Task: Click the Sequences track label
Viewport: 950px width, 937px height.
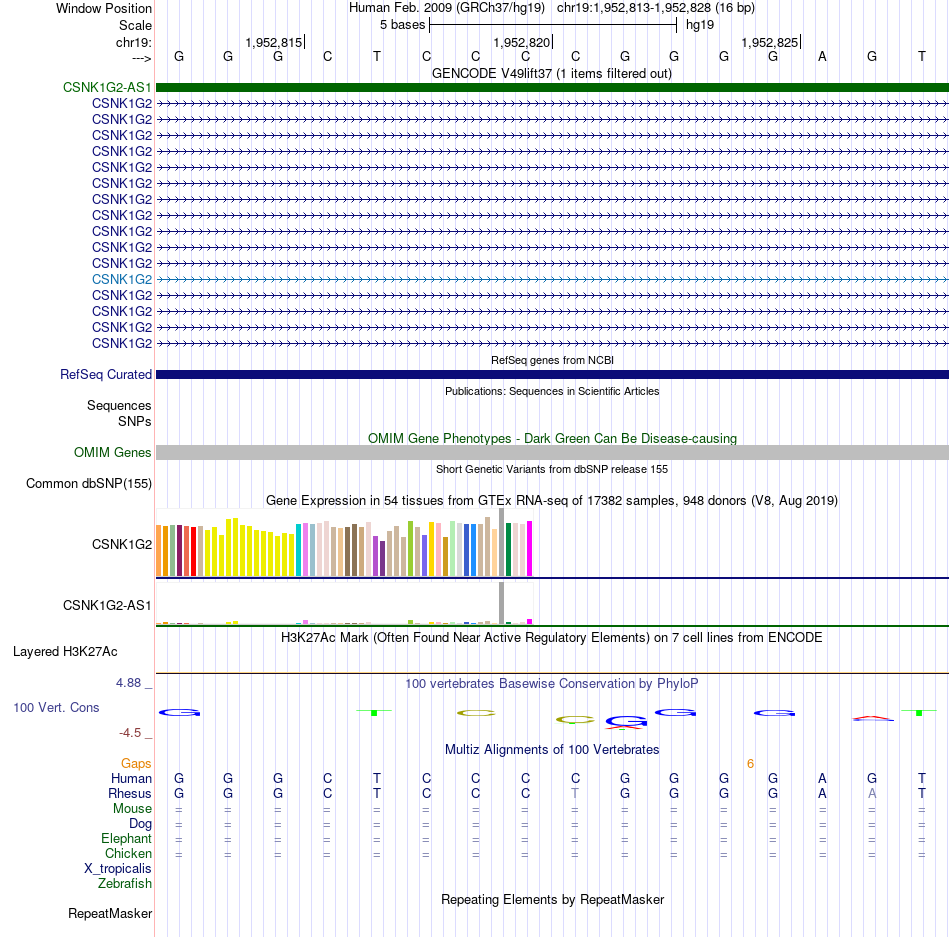Action: (x=119, y=406)
